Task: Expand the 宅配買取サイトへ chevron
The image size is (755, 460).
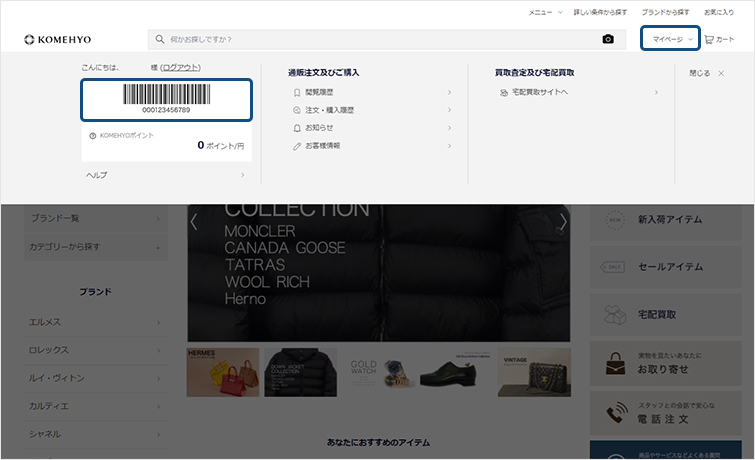Action: click(656, 92)
